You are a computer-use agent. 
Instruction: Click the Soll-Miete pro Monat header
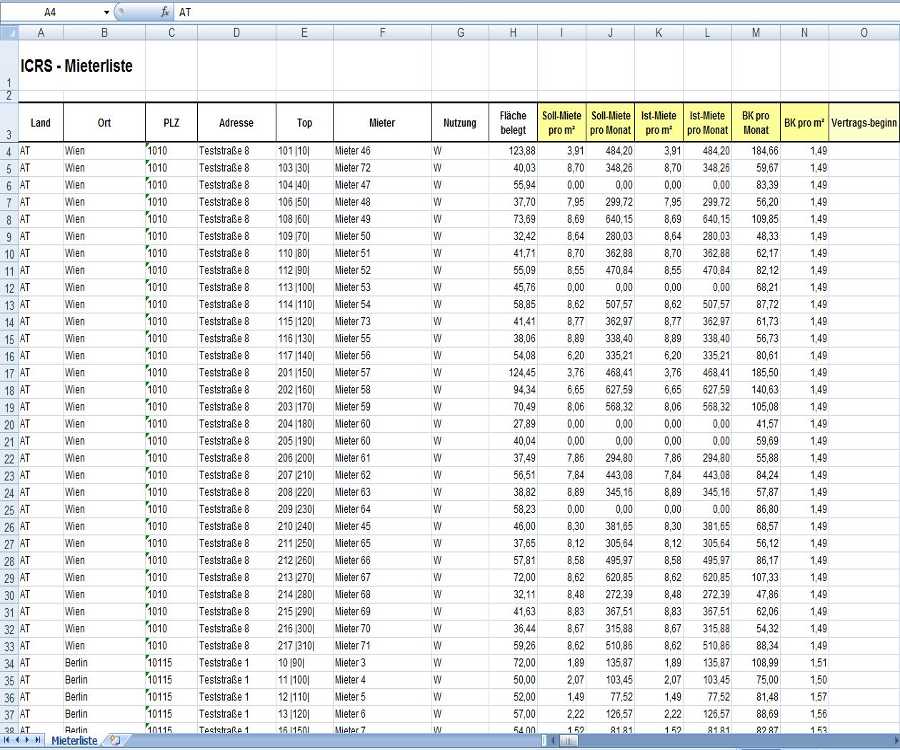(611, 122)
